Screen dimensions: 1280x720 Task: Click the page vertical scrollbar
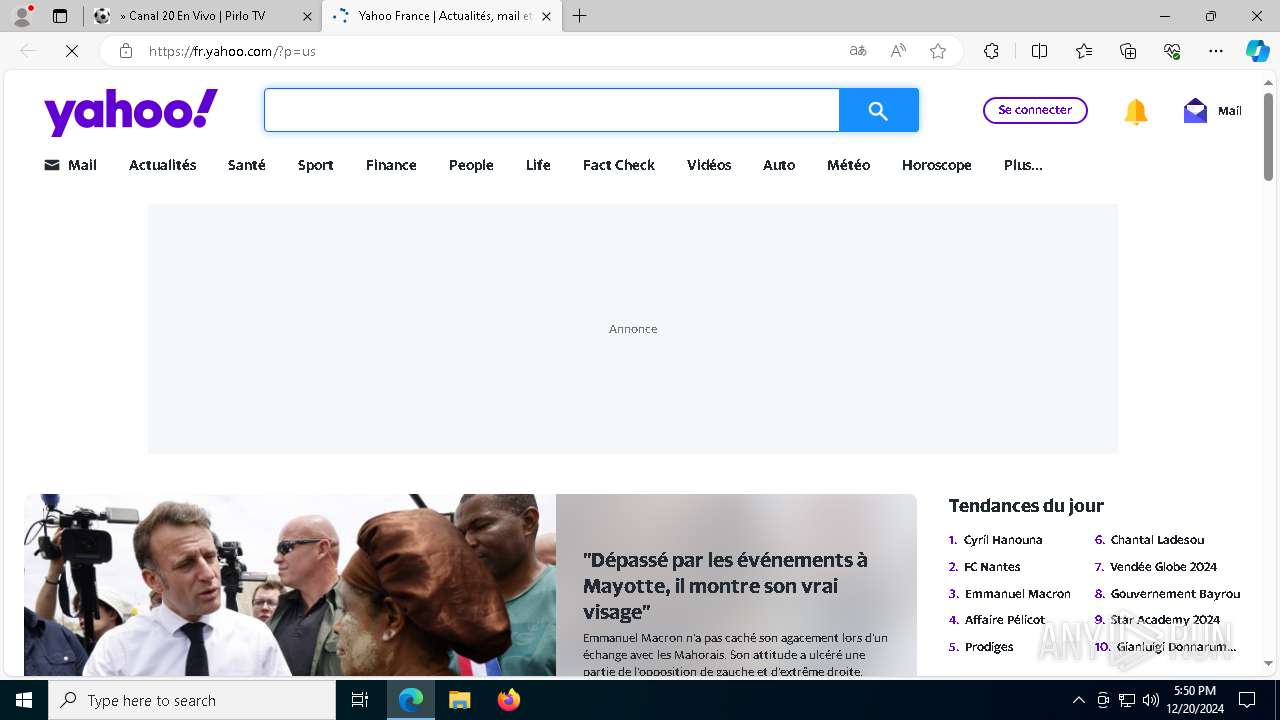1268,138
